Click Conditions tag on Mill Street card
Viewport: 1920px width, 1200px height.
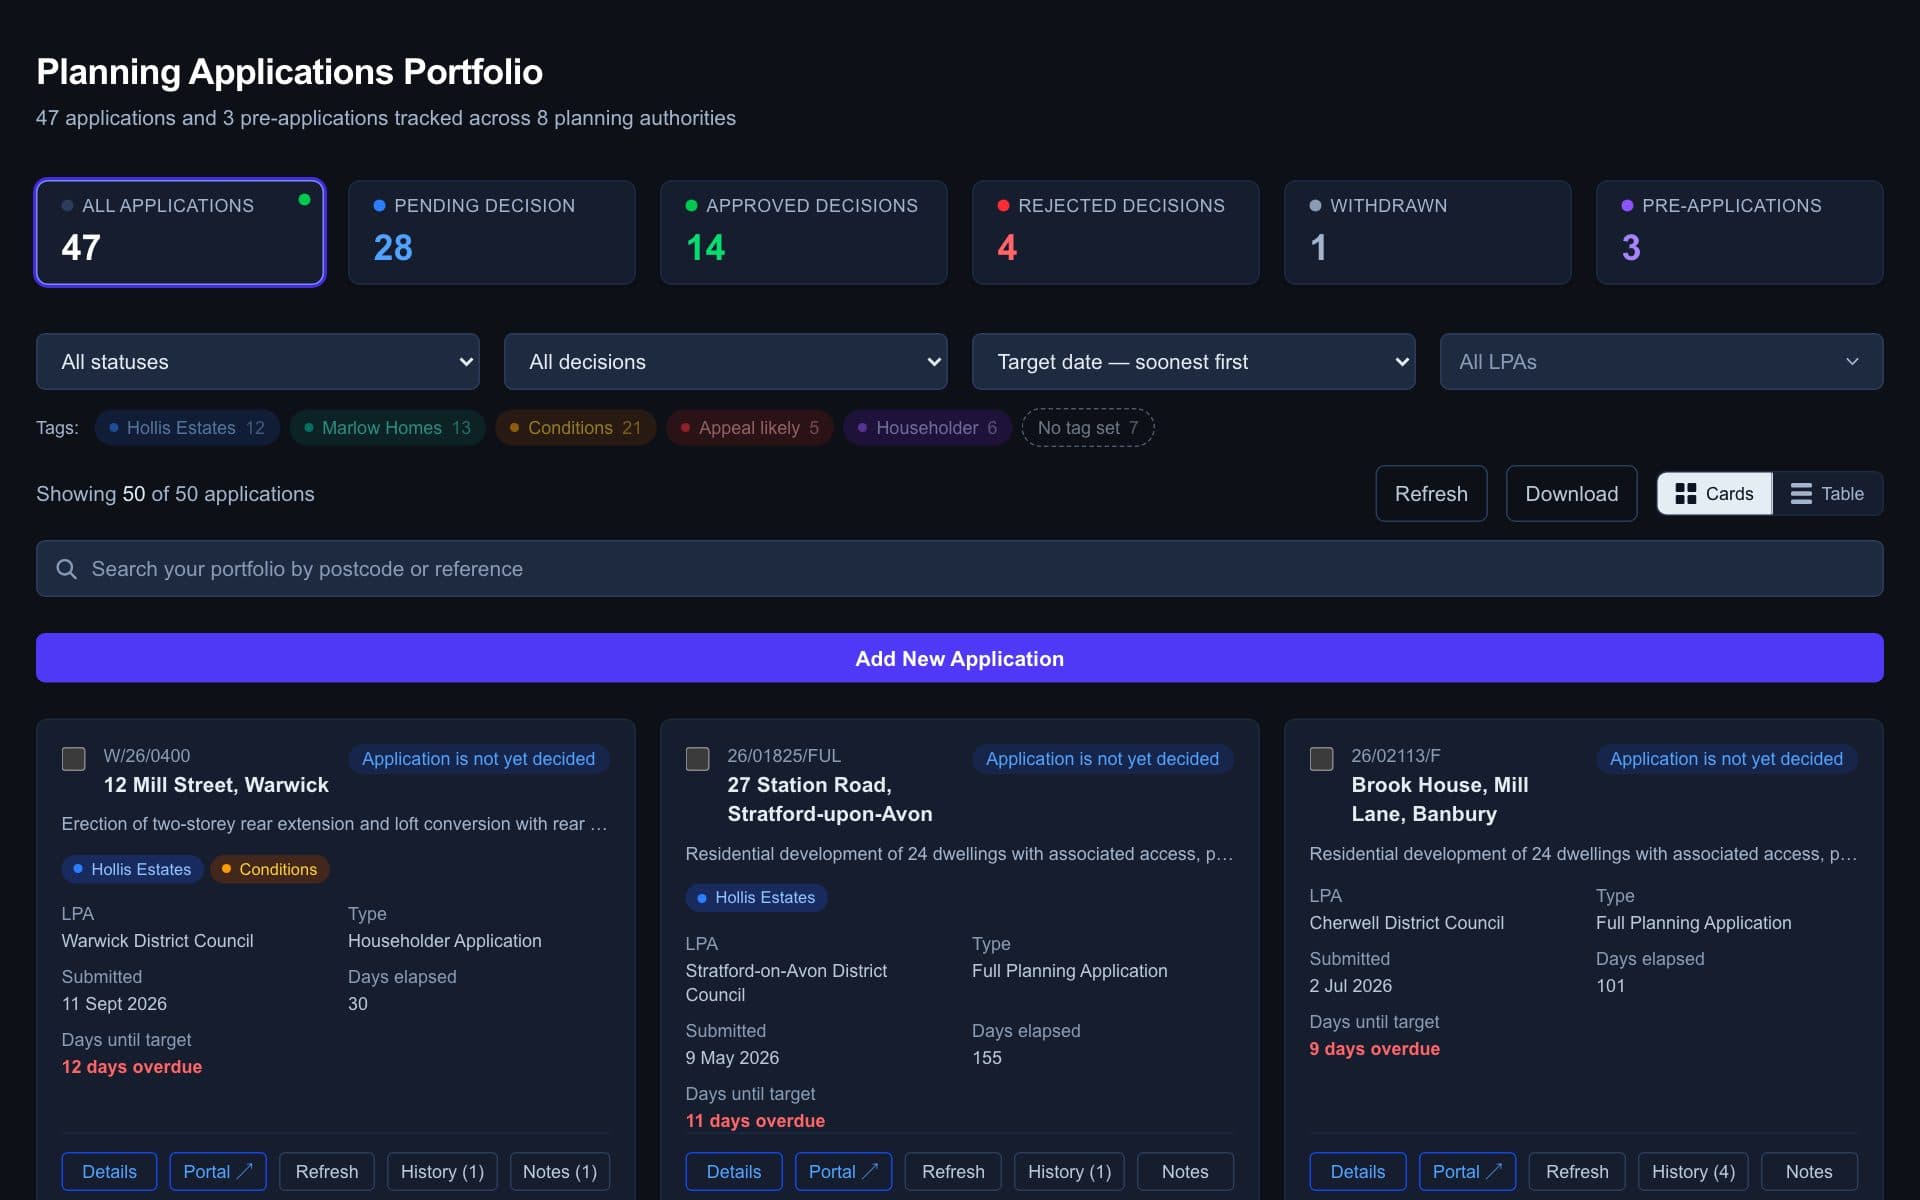point(269,869)
